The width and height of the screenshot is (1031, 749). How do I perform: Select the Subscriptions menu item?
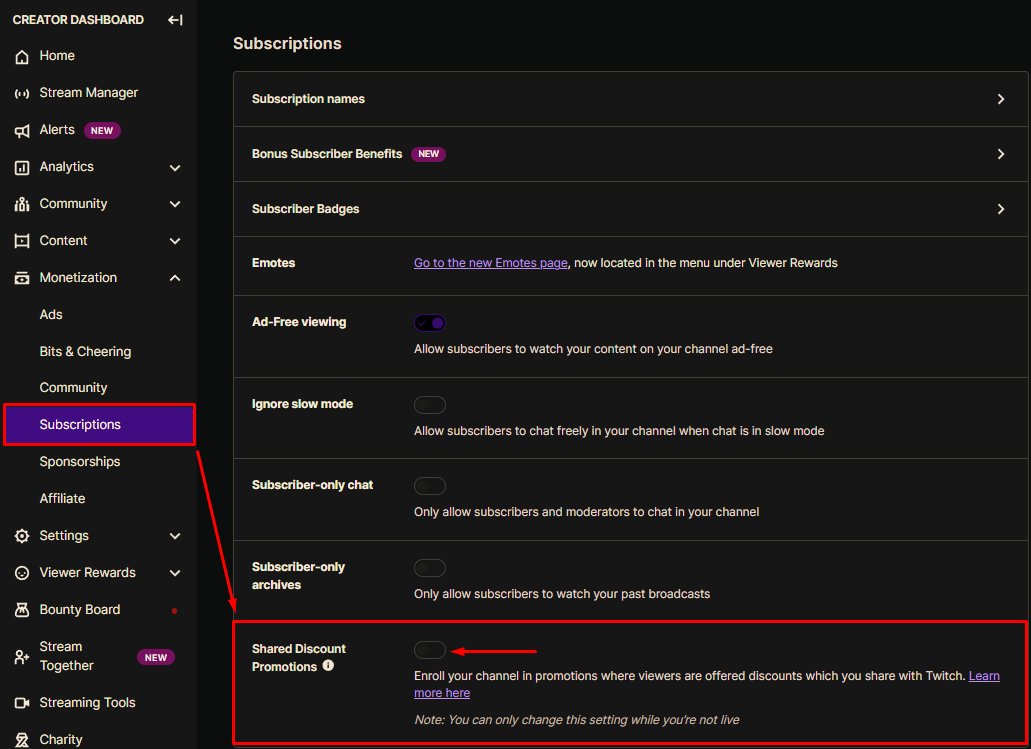pos(99,425)
